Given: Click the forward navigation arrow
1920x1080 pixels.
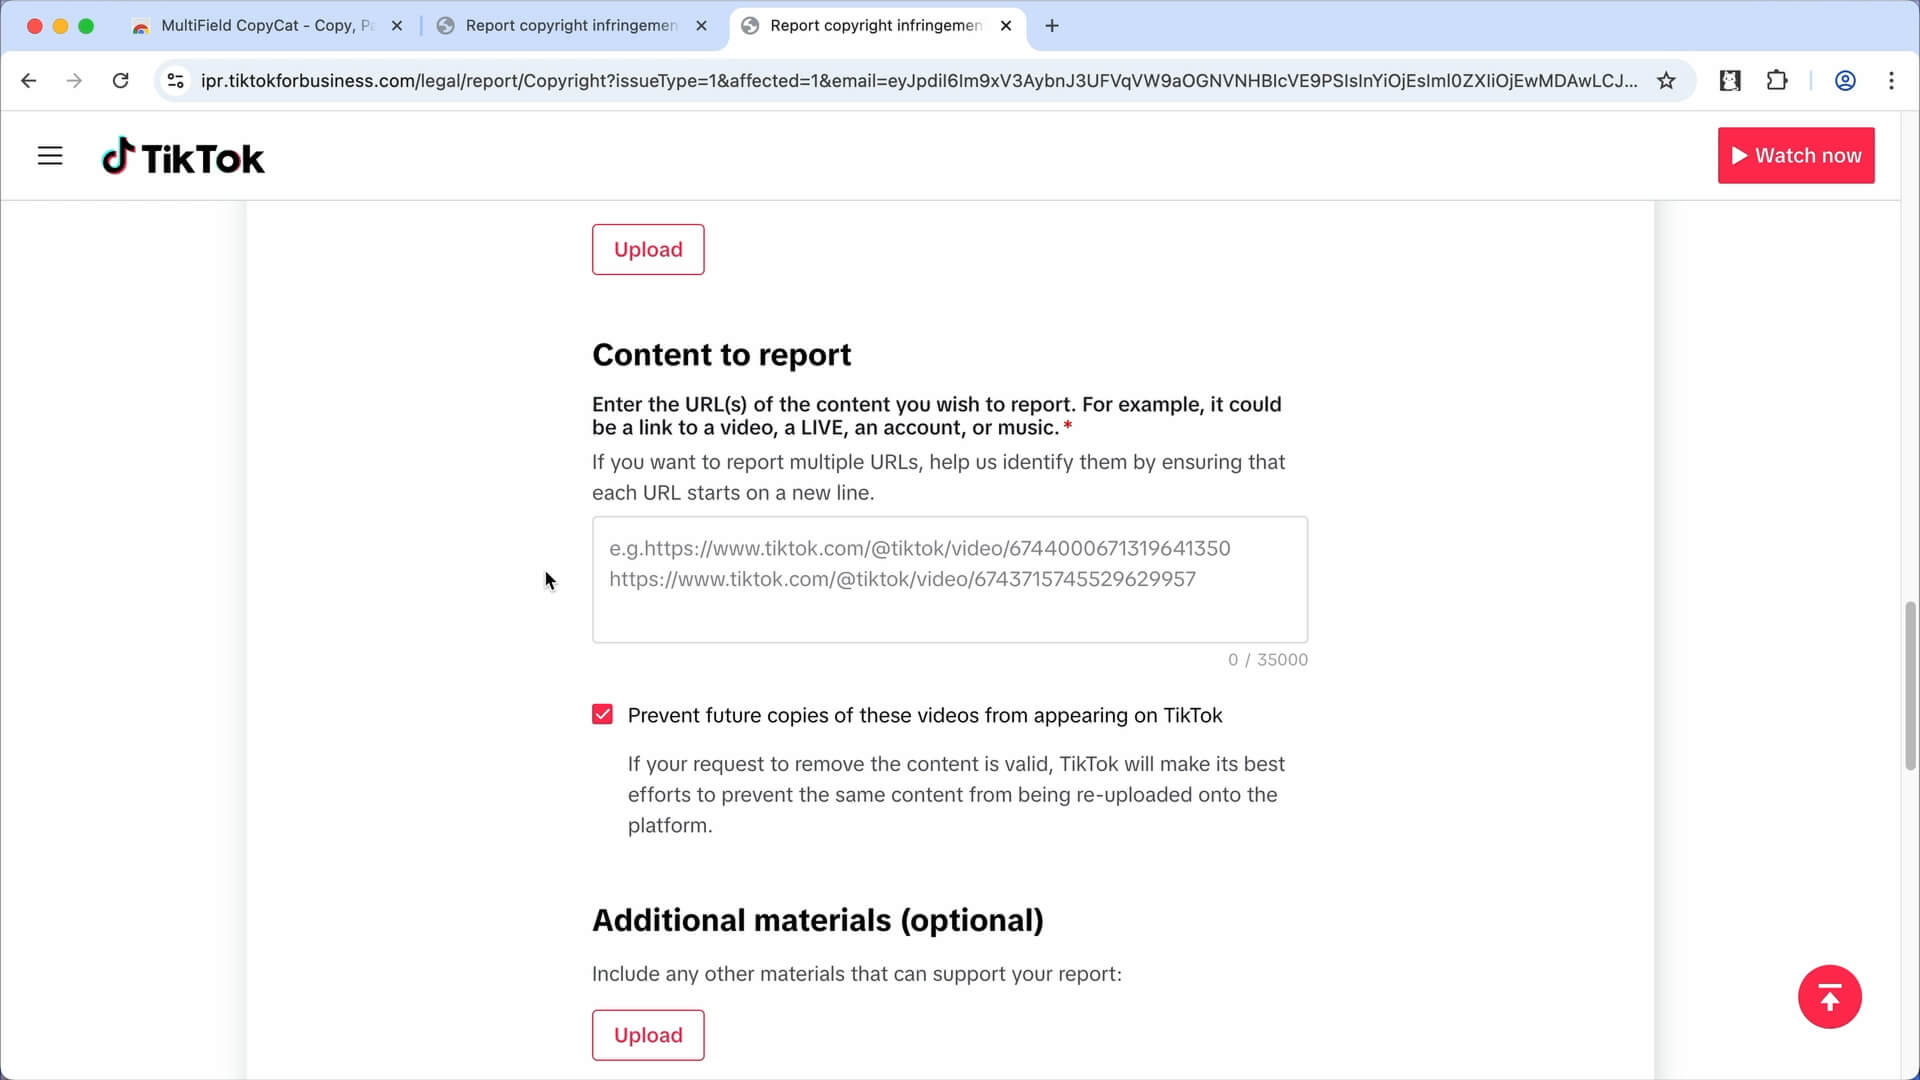Looking at the screenshot, I should click(74, 81).
